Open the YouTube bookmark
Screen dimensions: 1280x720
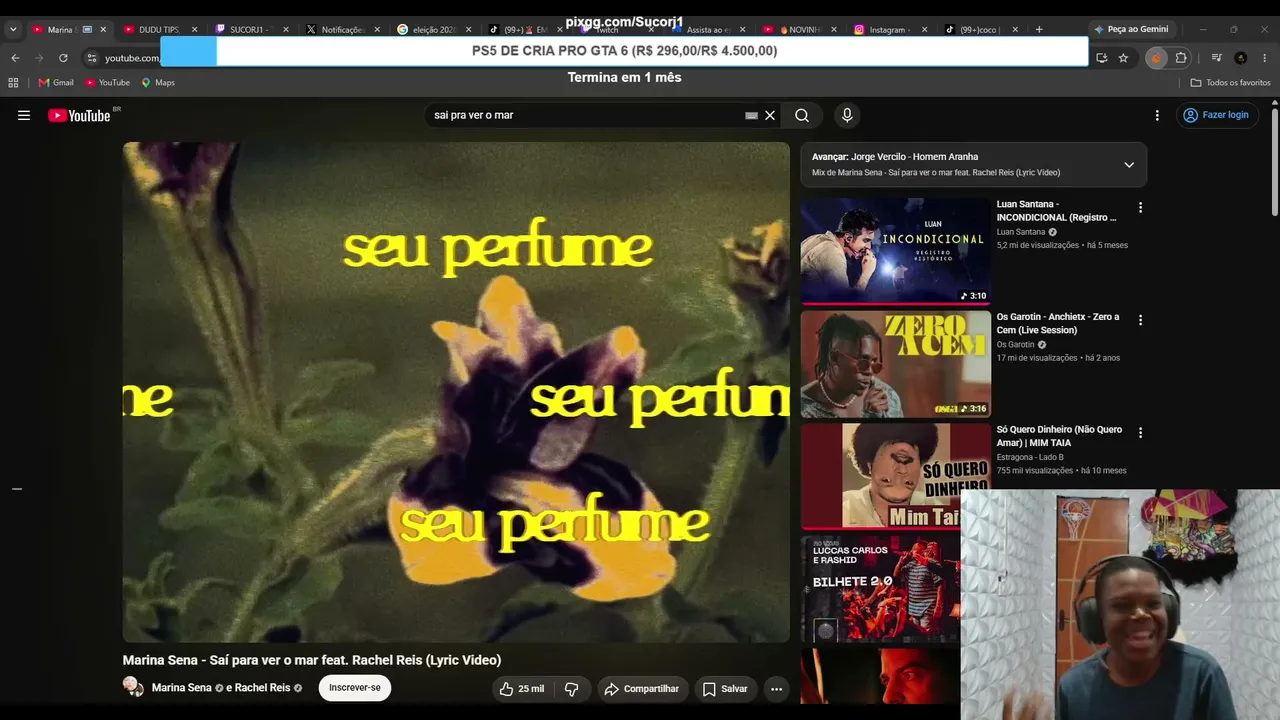click(107, 83)
